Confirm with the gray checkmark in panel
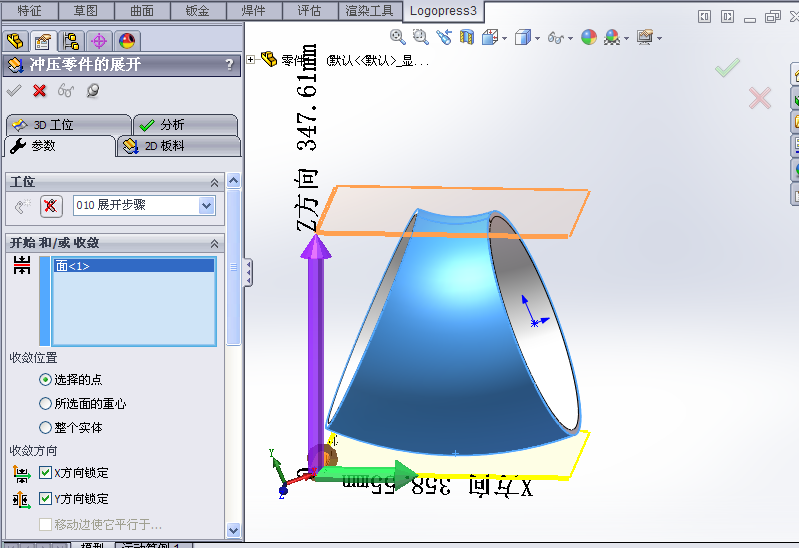 pyautogui.click(x=14, y=91)
